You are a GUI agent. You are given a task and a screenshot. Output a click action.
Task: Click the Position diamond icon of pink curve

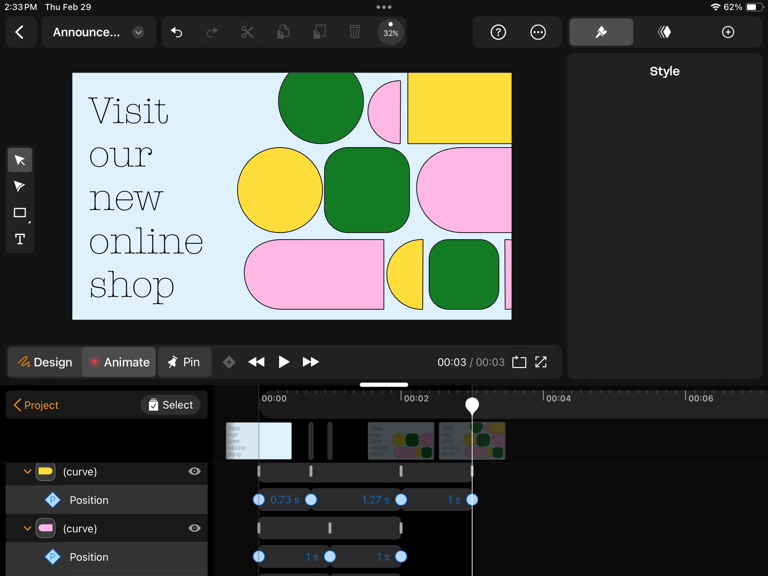click(x=52, y=557)
